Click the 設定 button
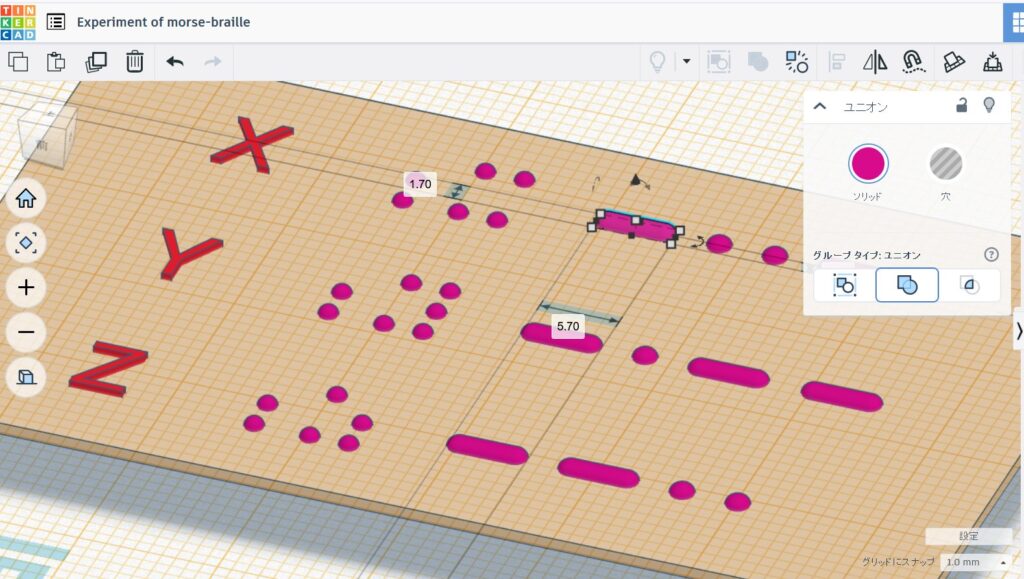 pyautogui.click(x=968, y=536)
